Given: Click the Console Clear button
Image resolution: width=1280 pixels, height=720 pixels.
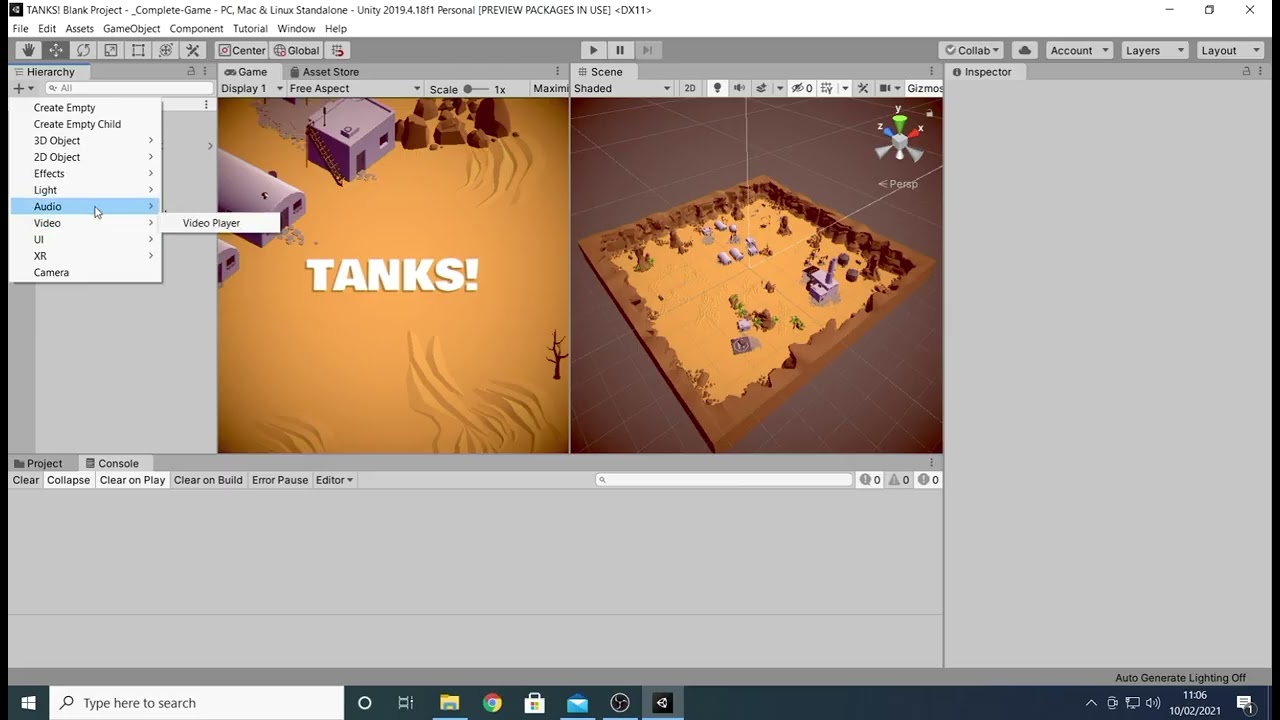Looking at the screenshot, I should coord(26,480).
